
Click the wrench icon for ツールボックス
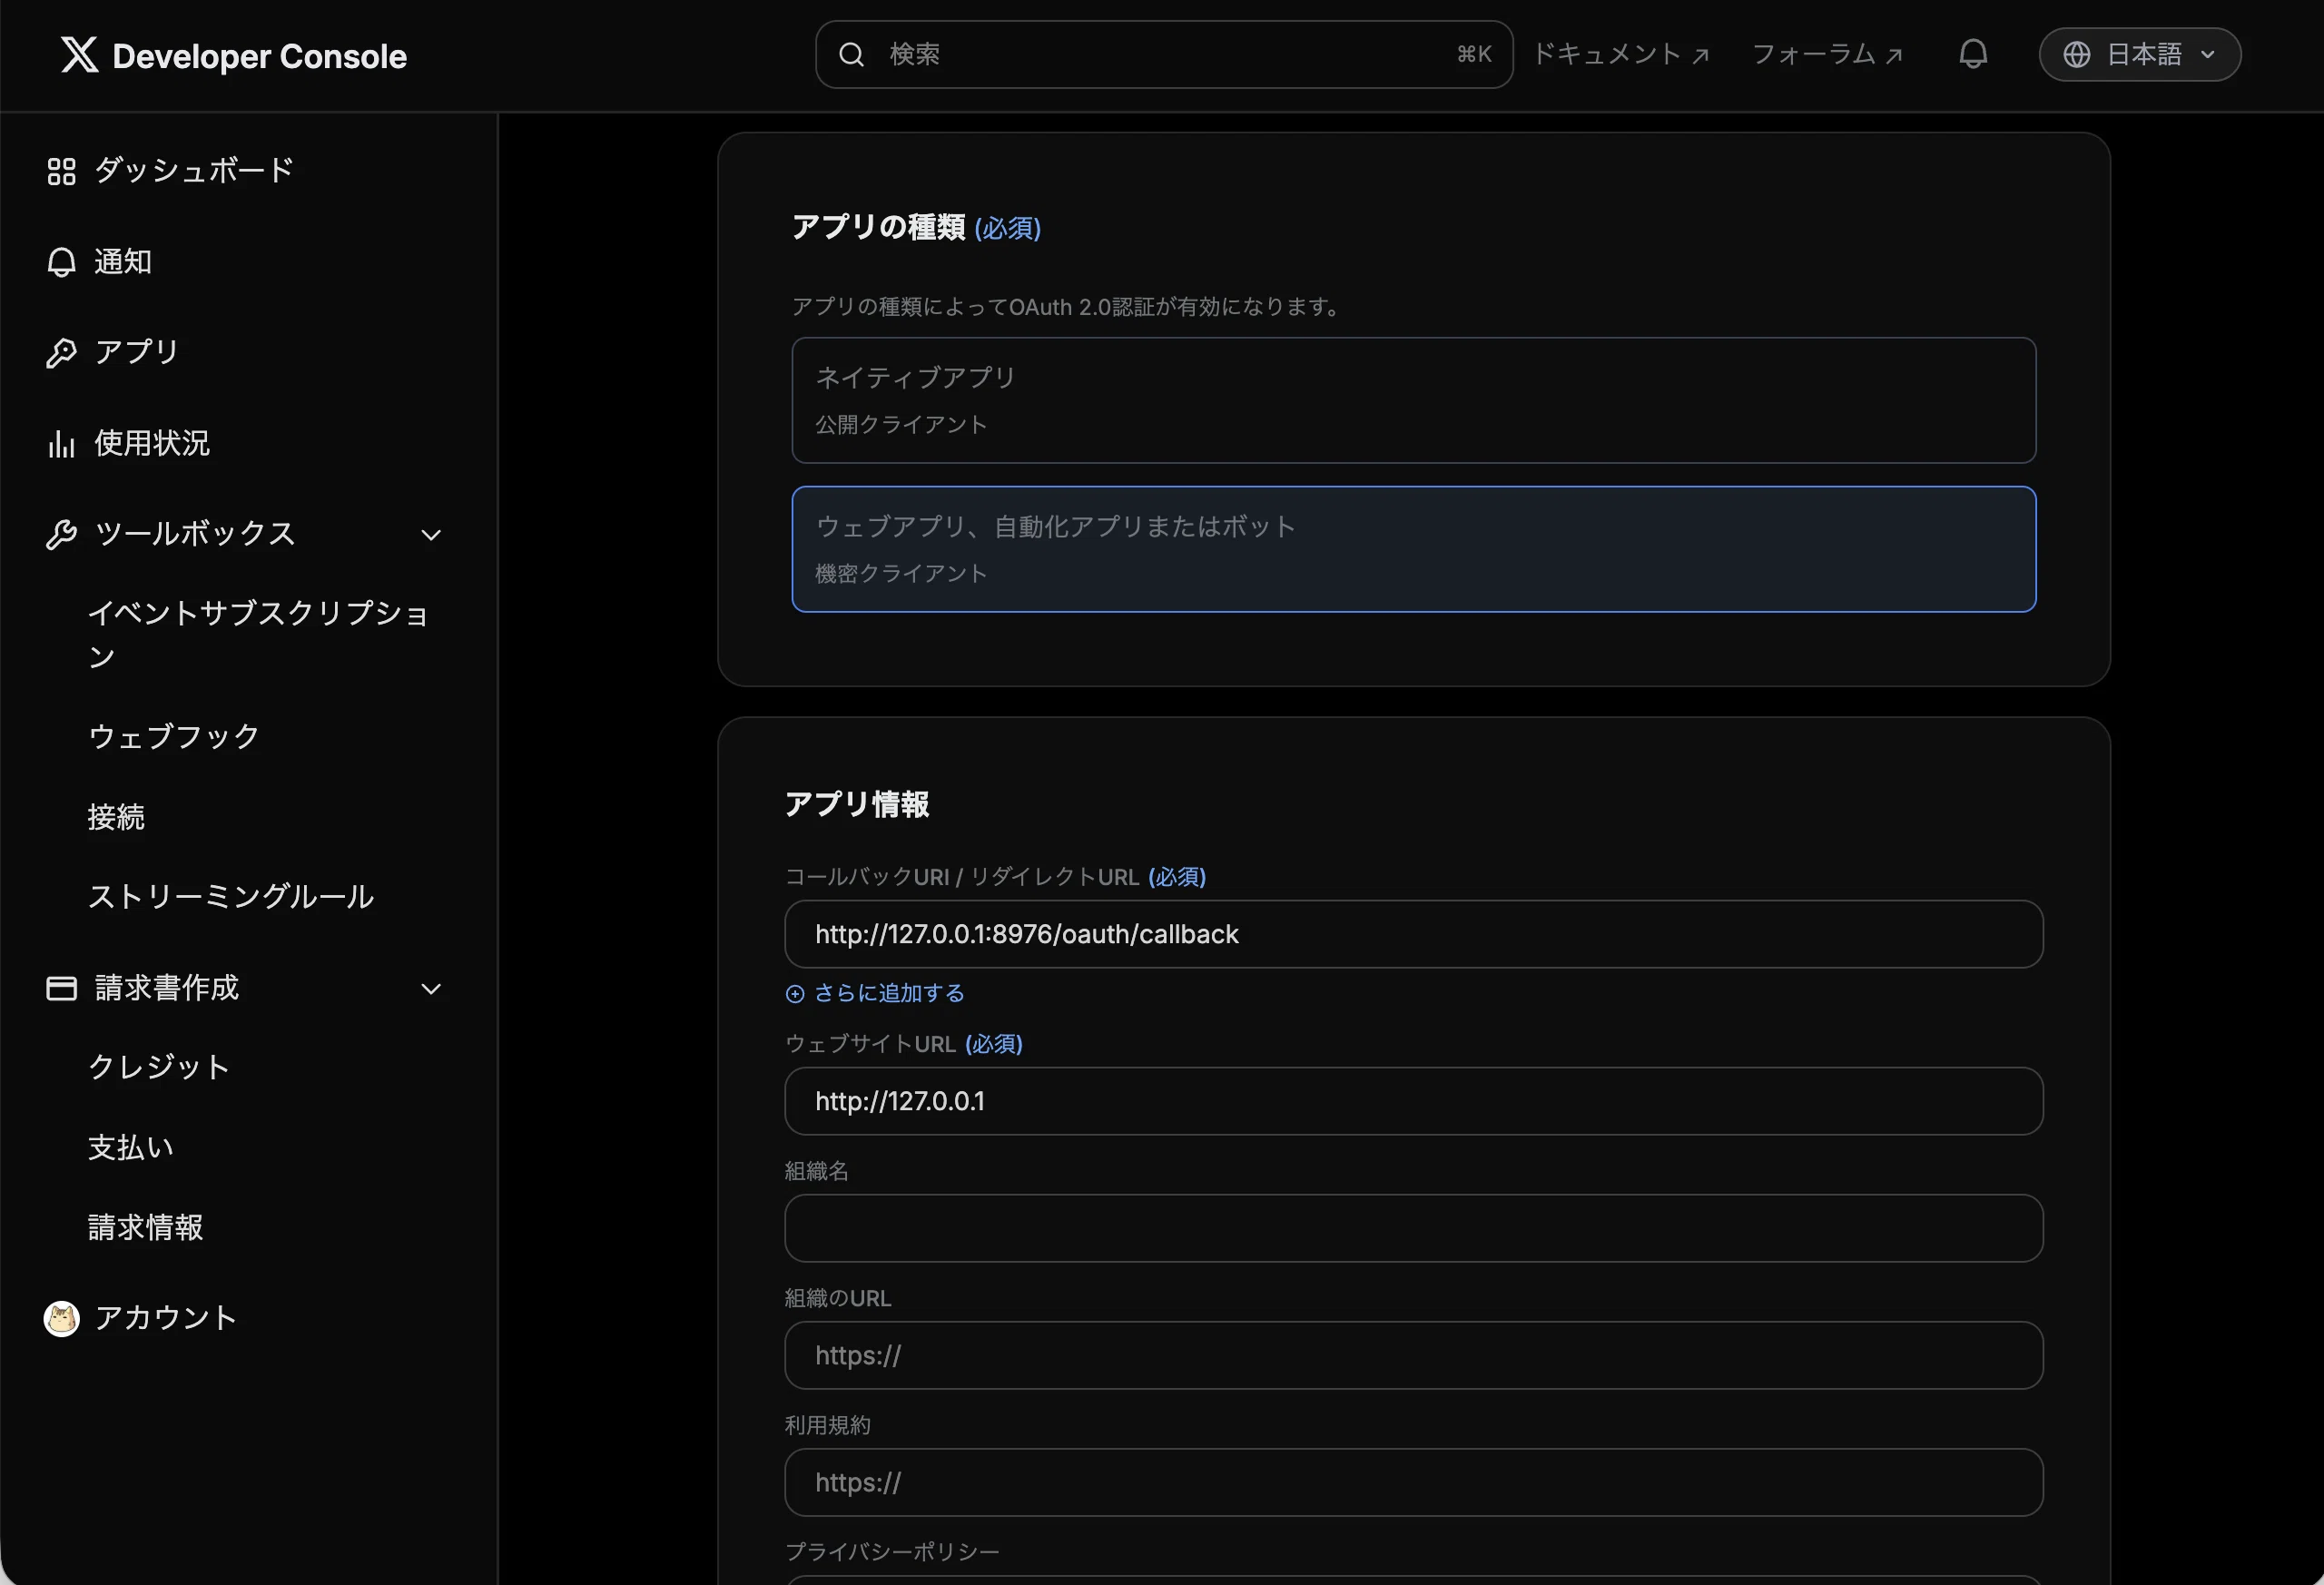point(62,535)
